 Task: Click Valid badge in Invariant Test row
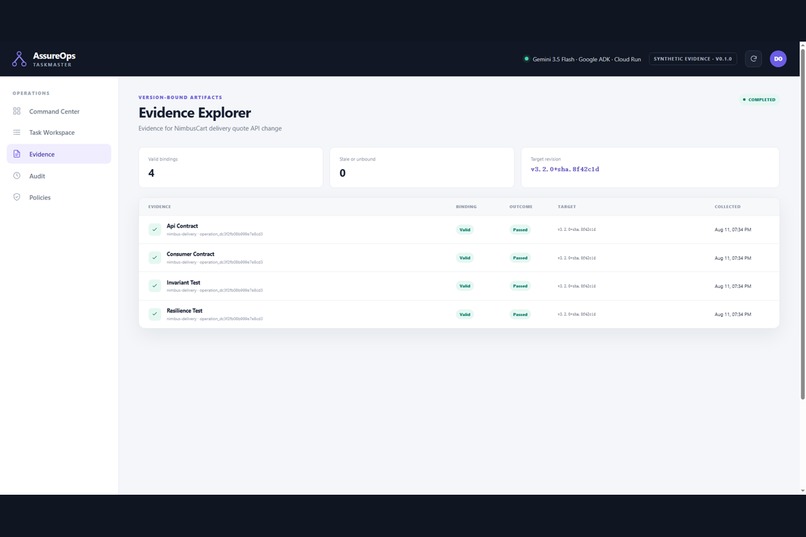click(465, 286)
